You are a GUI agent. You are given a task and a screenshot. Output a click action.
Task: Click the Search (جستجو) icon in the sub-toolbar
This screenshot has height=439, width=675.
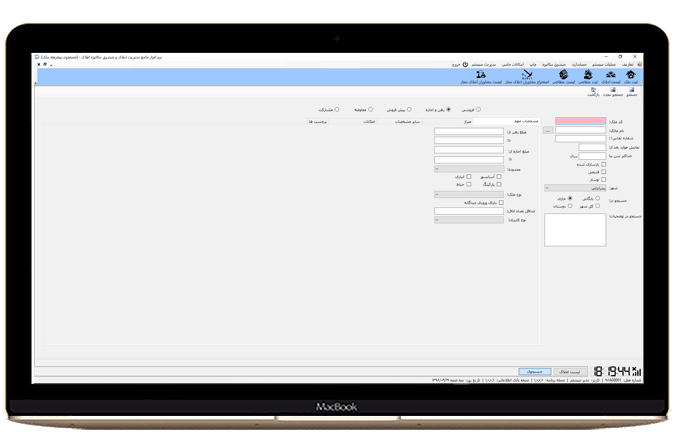(632, 90)
